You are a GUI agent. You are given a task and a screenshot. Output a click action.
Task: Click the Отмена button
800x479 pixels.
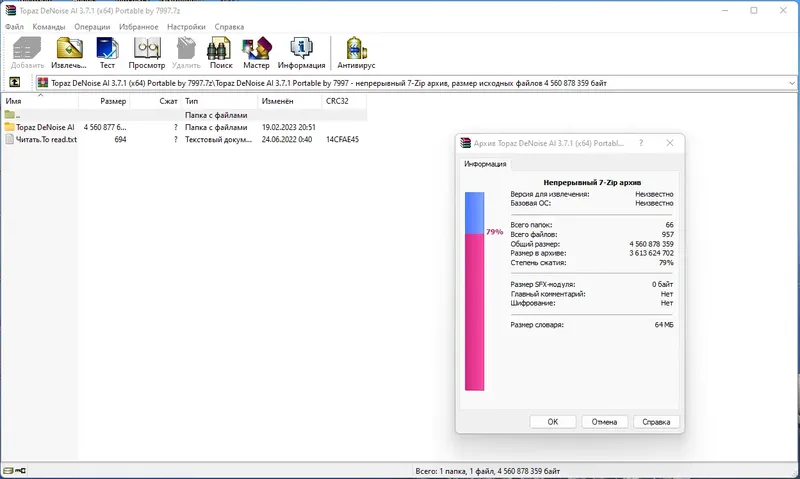604,422
